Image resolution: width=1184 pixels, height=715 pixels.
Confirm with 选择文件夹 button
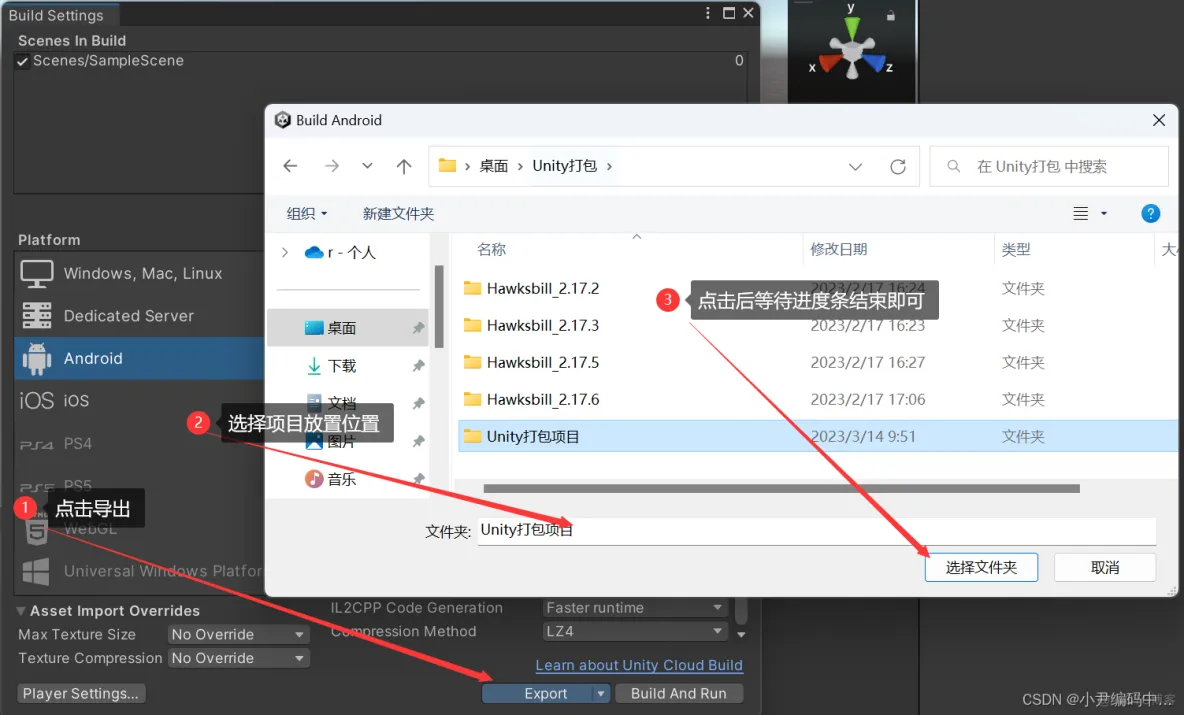click(981, 567)
